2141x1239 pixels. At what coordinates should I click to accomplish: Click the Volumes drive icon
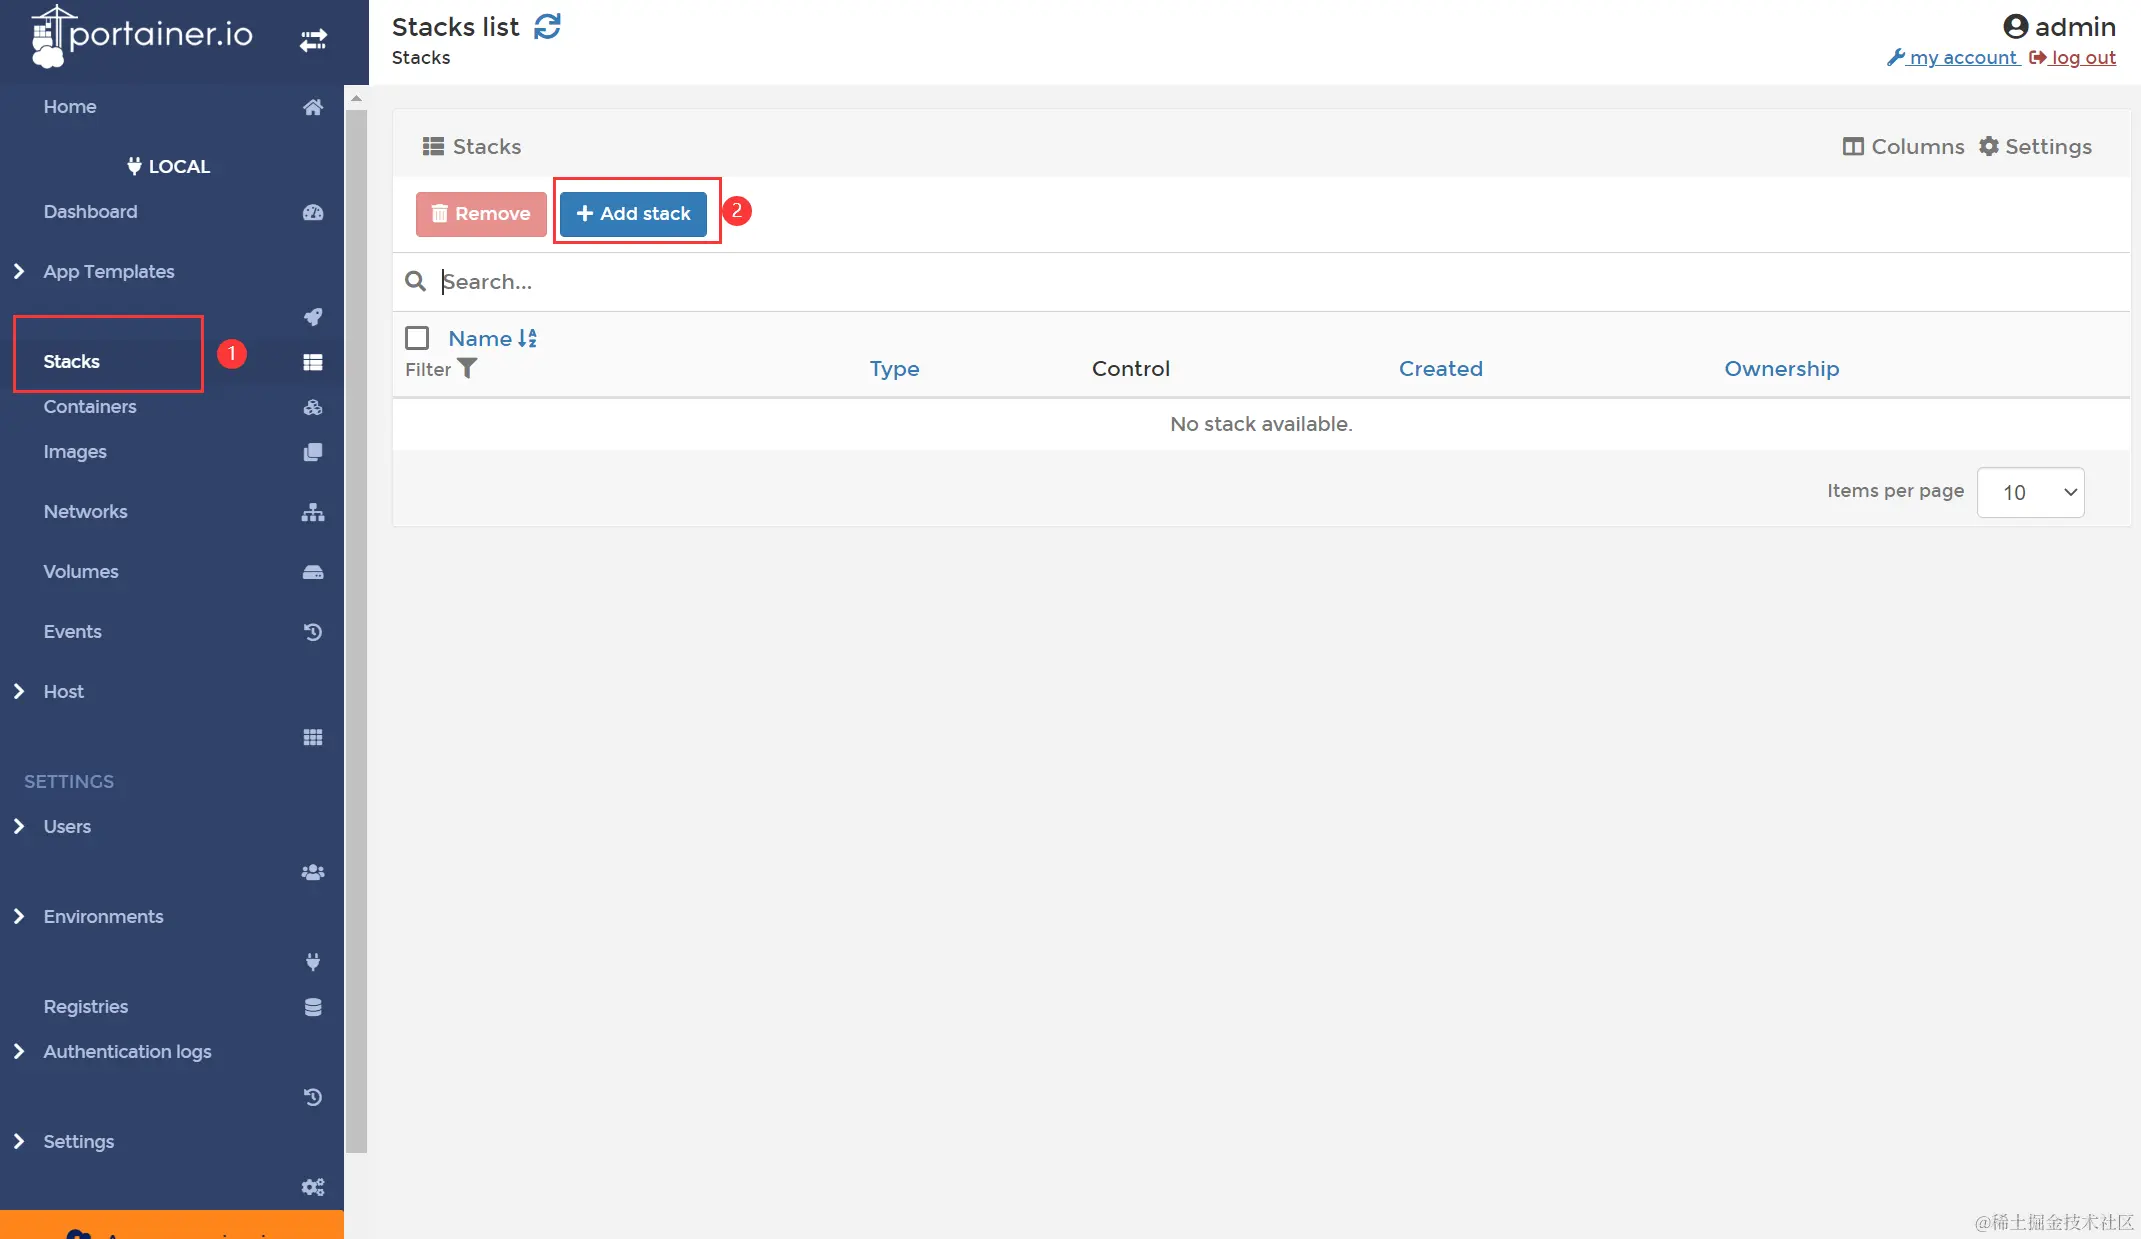313,572
